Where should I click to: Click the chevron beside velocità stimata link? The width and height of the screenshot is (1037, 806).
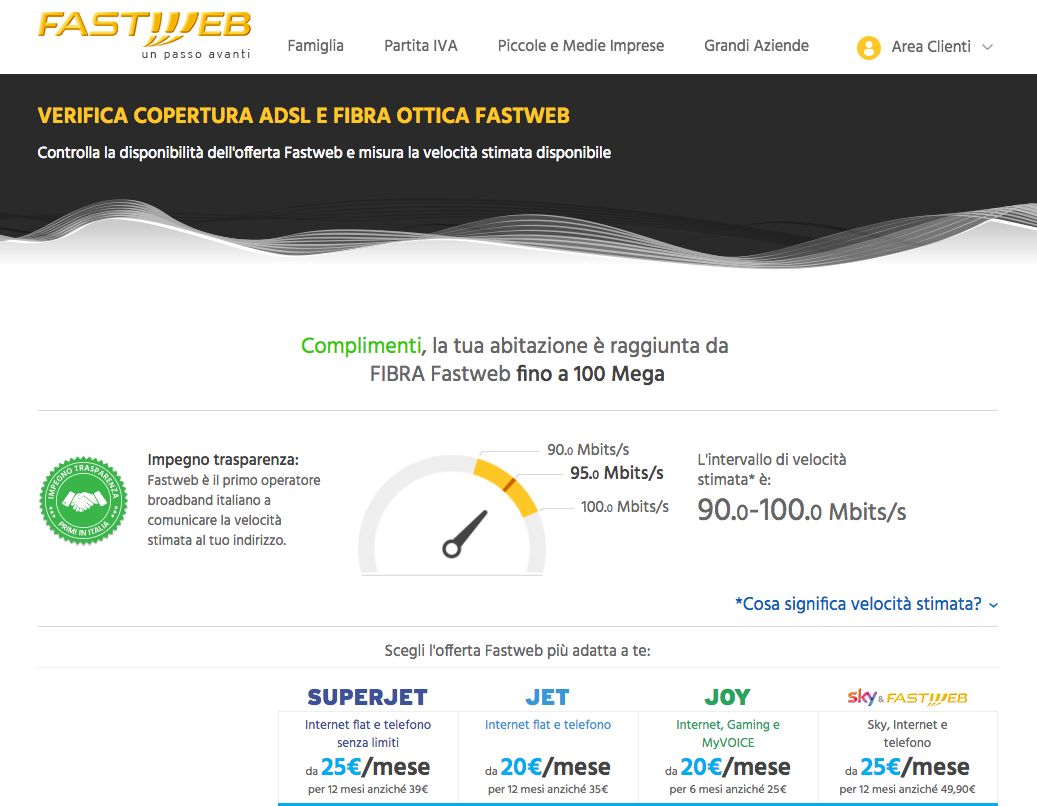pos(991,606)
